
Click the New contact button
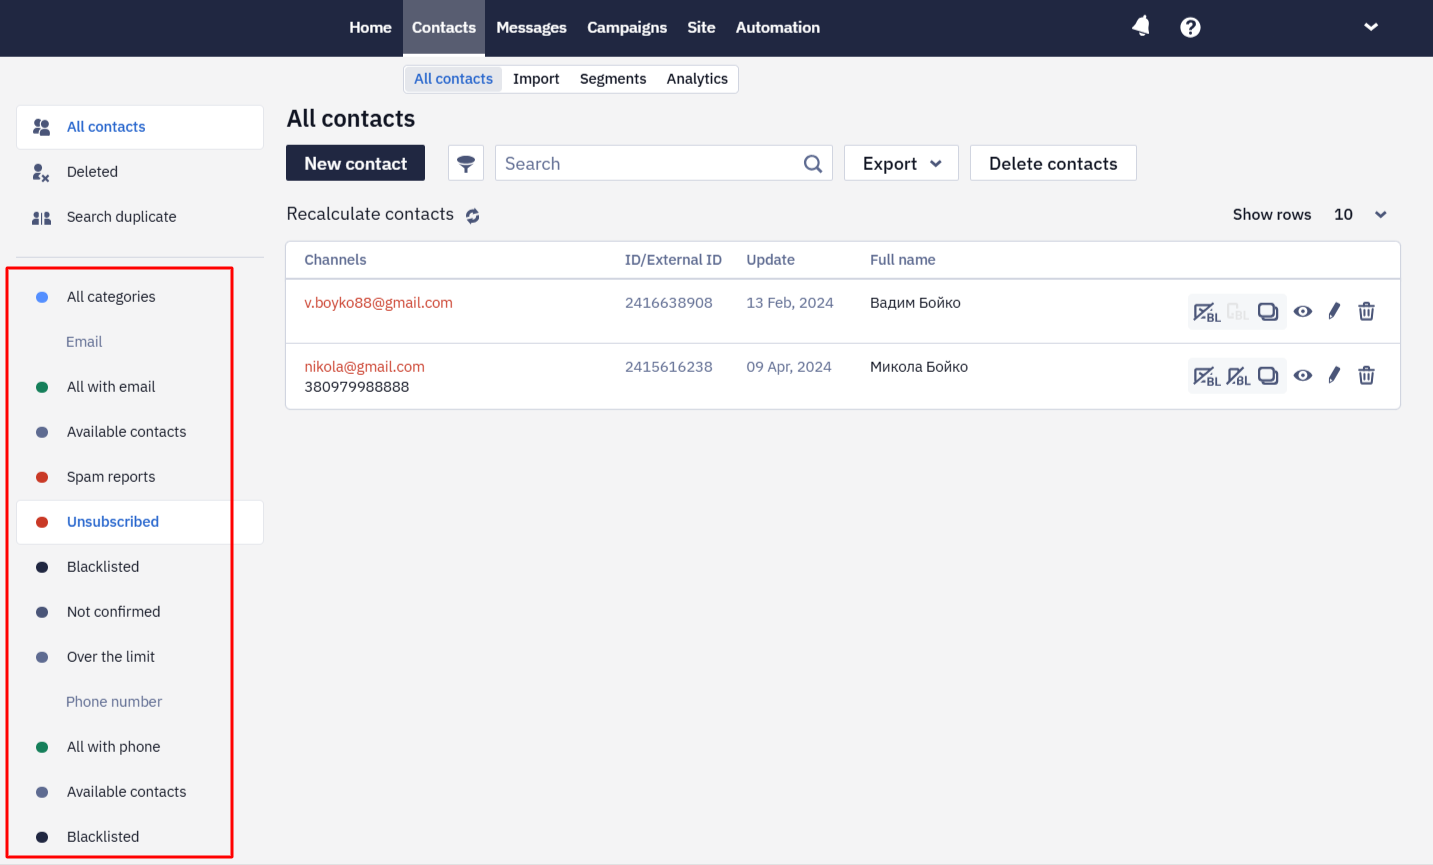(355, 163)
